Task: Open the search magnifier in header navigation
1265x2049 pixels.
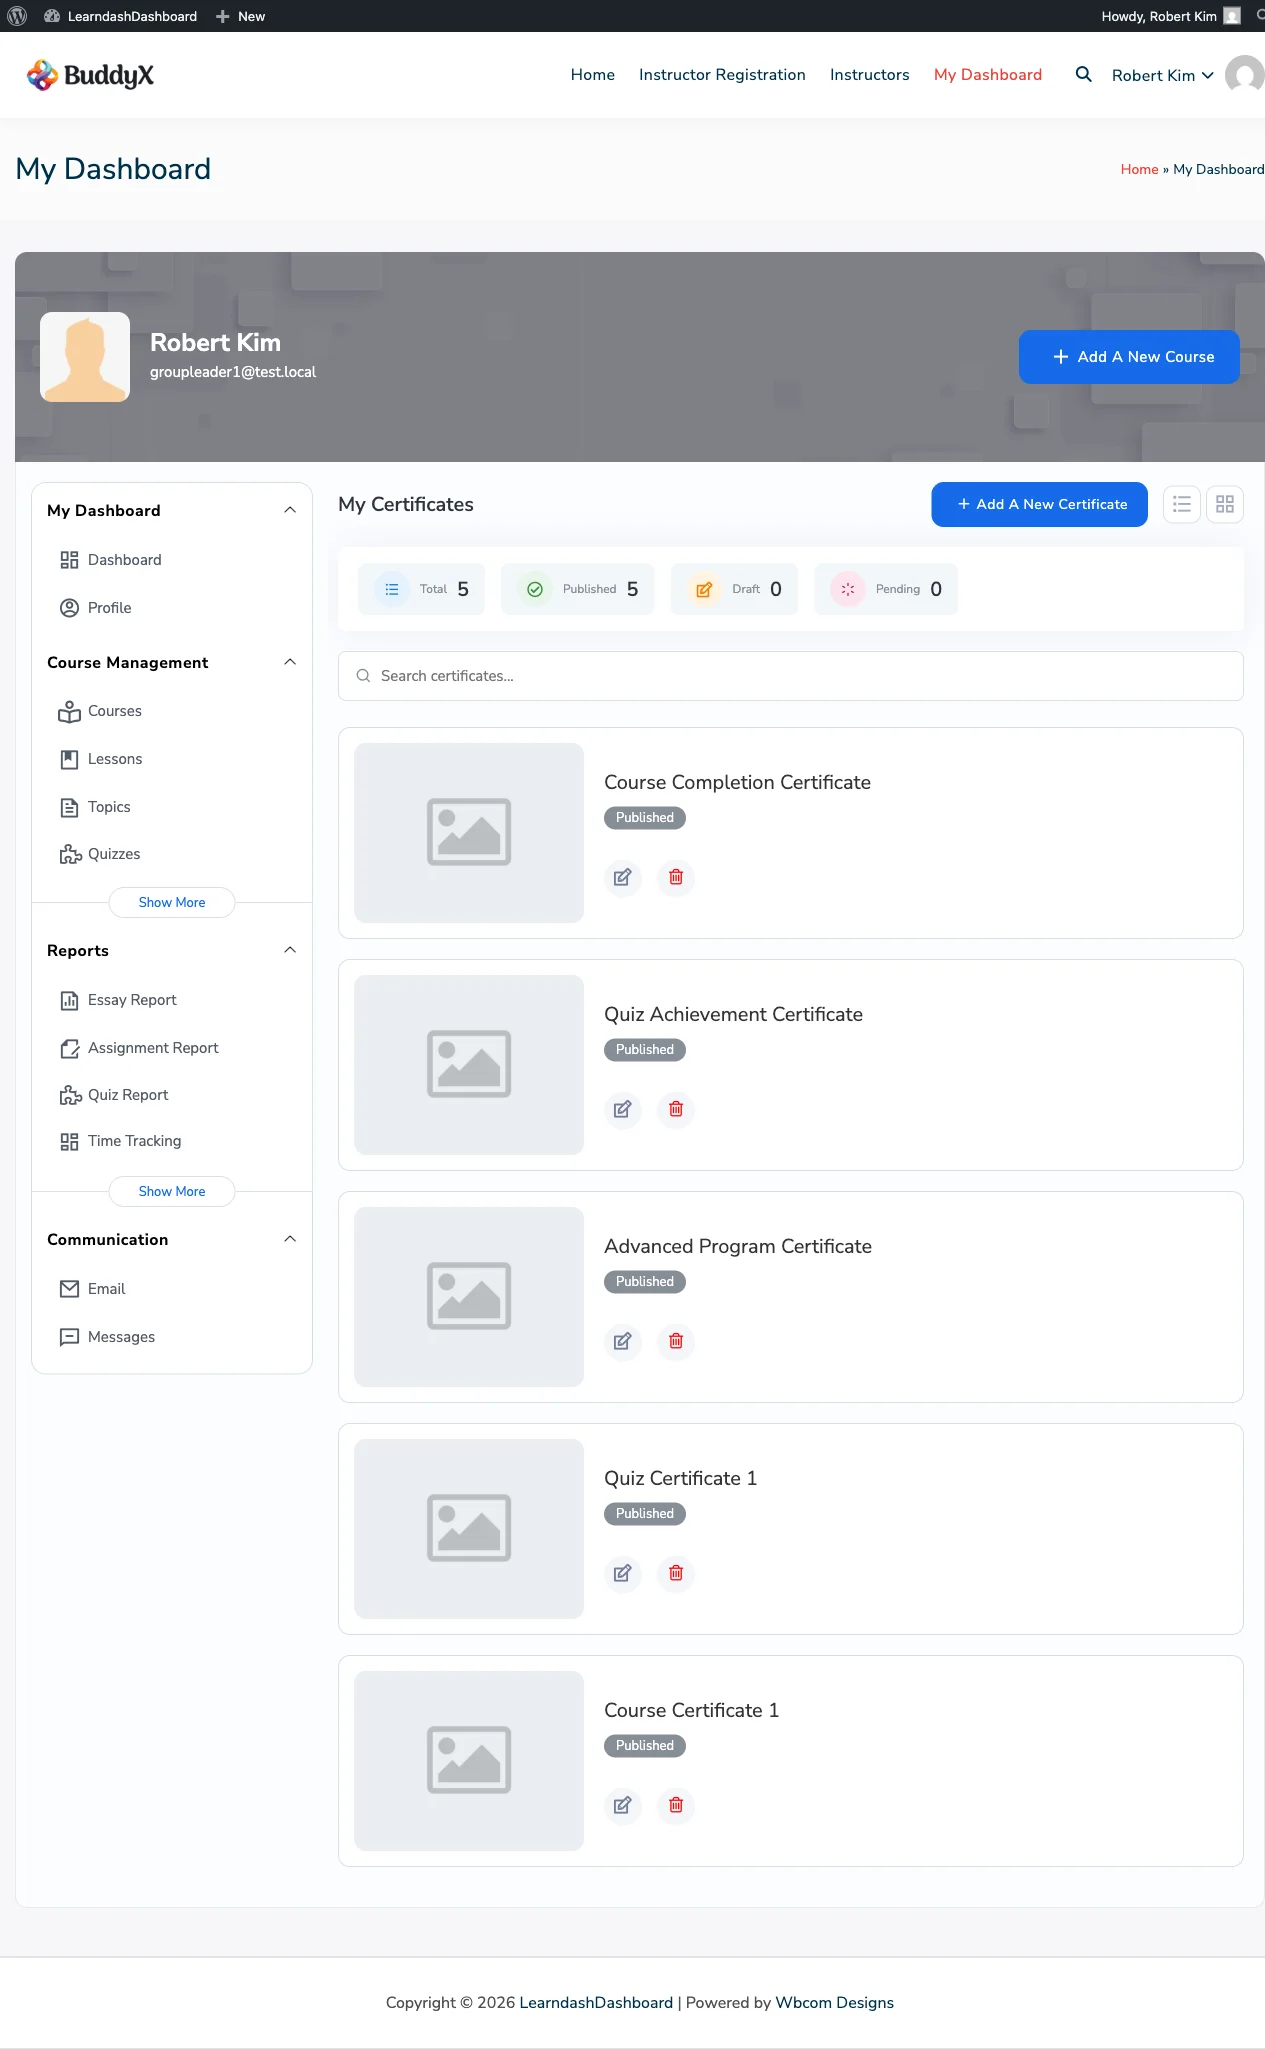Action: click(x=1083, y=74)
